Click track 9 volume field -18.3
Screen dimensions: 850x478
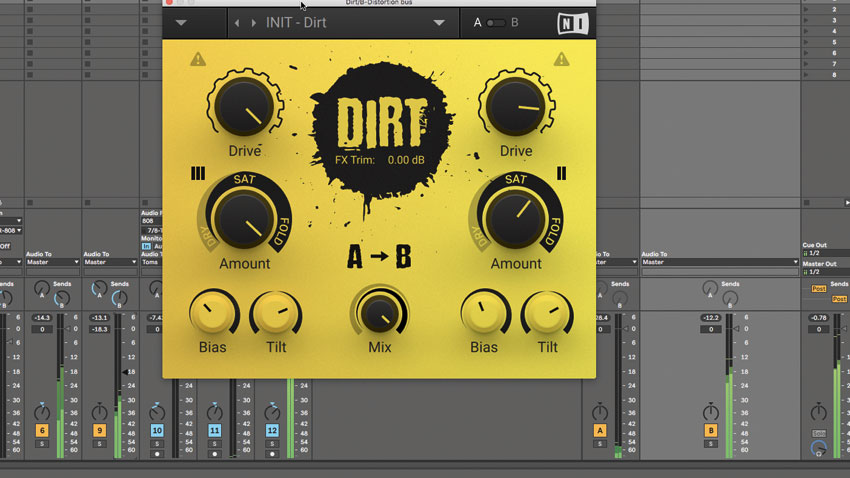point(99,329)
